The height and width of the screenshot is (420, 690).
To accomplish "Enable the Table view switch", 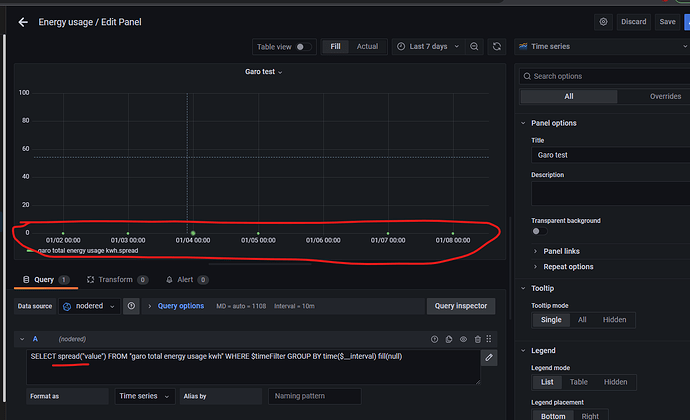I will (x=304, y=47).
